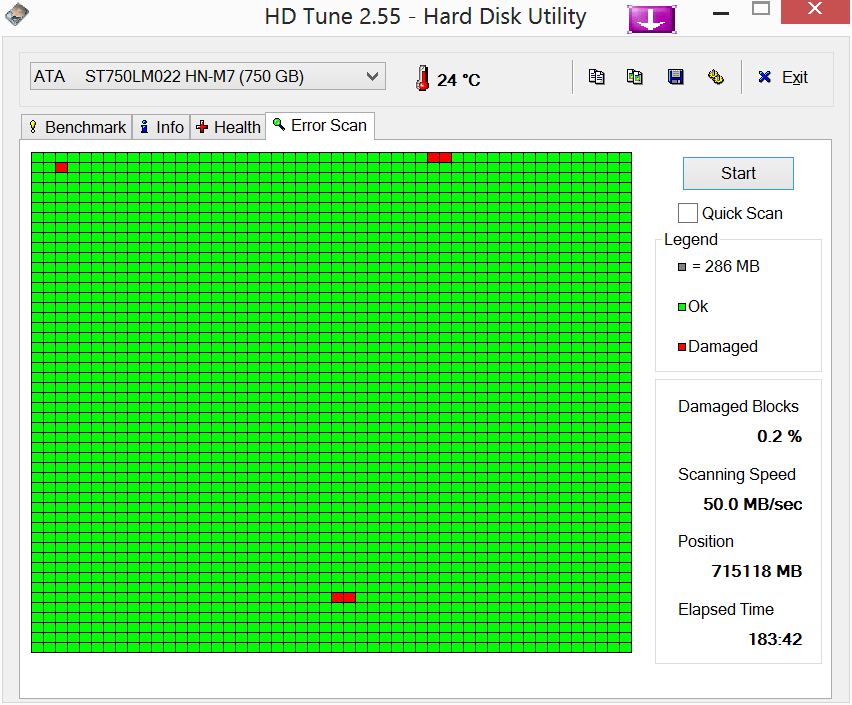Click the Legend group label
The image size is (852, 705).
pos(691,240)
